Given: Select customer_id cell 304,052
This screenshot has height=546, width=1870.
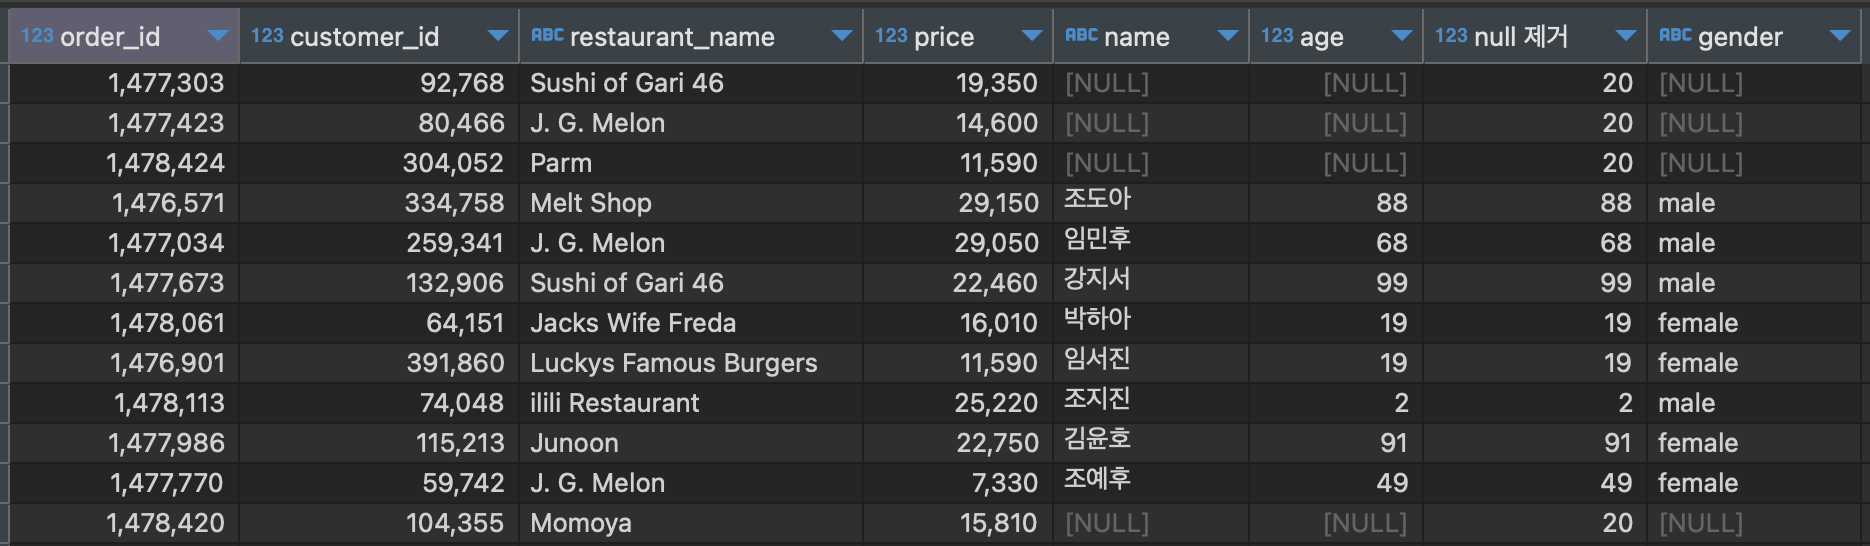Looking at the screenshot, I should point(379,163).
